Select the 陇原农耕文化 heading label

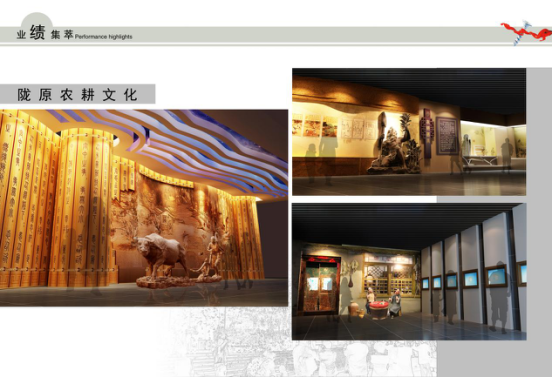point(77,94)
